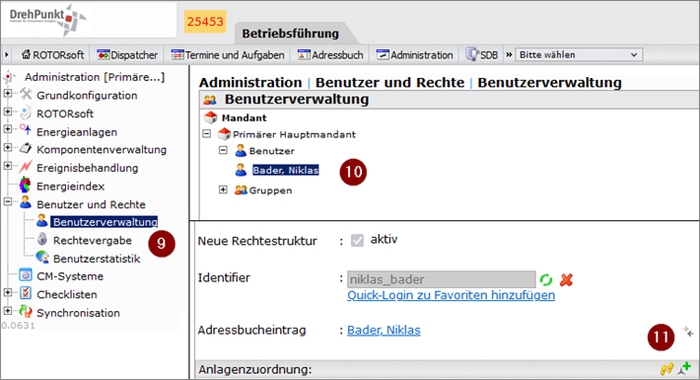Expand the Ereignisbehandlung node
The width and height of the screenshot is (700, 380).
(x=8, y=166)
